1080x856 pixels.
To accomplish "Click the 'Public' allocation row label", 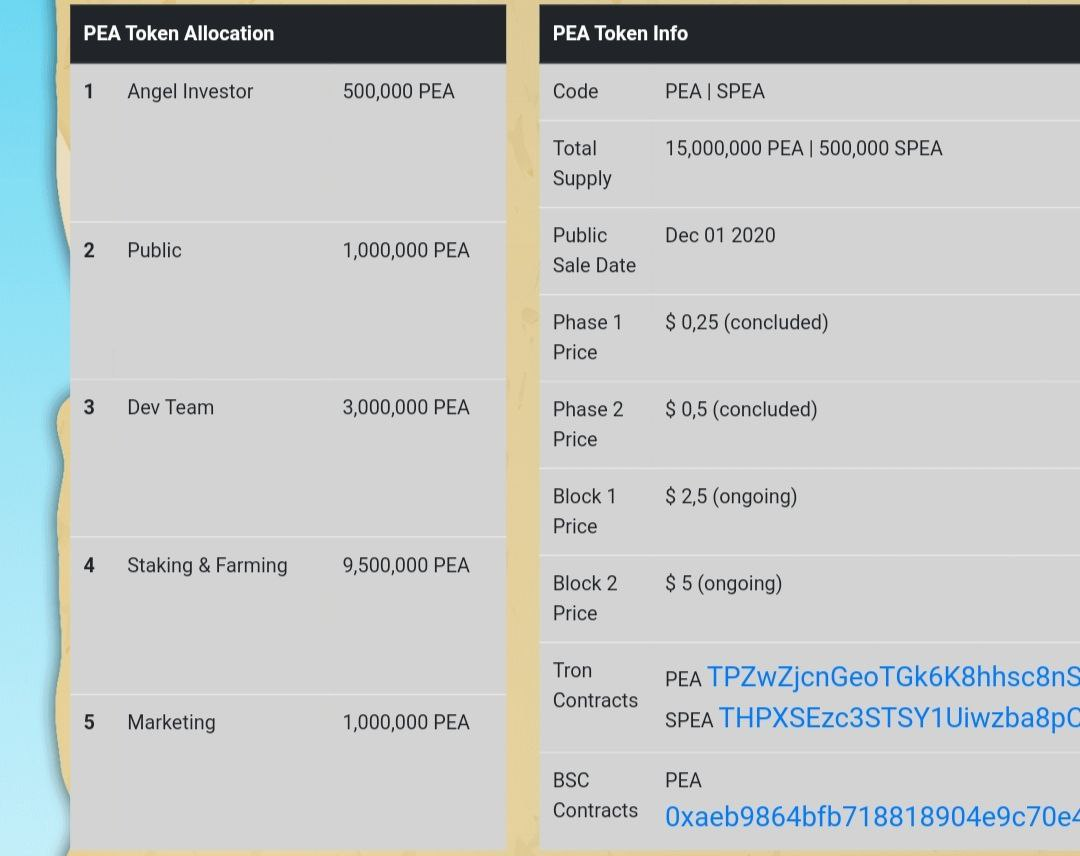I will [154, 250].
